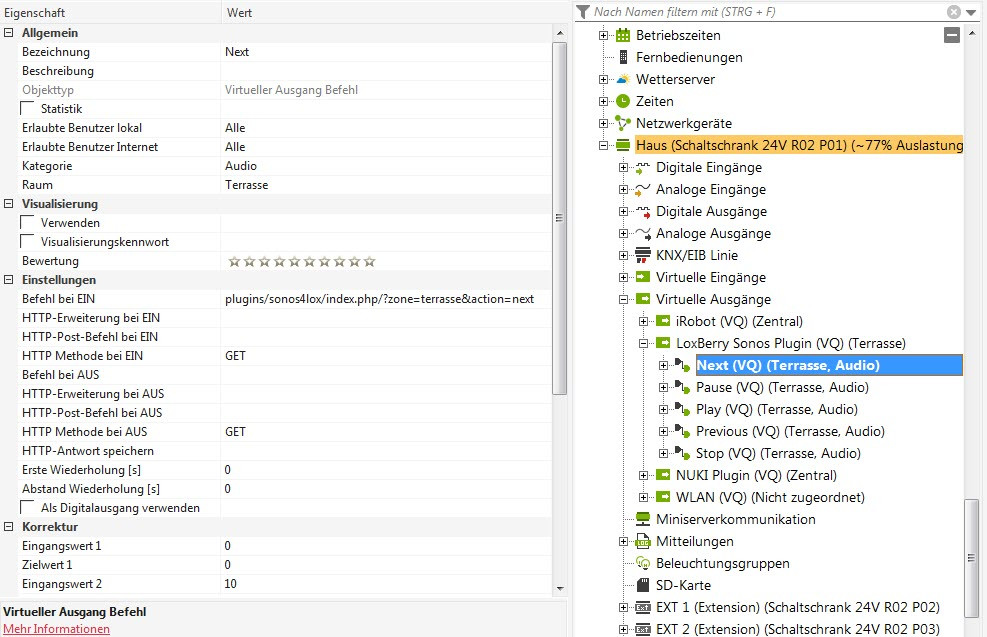
Task: Click the Fernbedienungen remote icon
Action: tap(623, 57)
